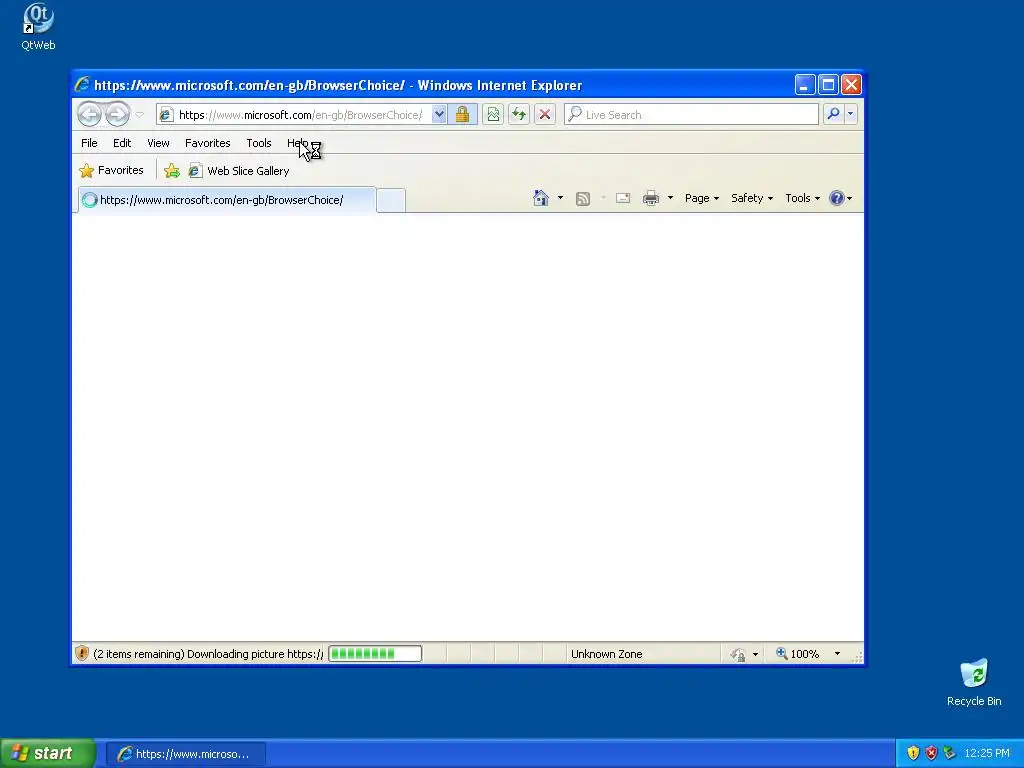Open the Edit menu

click(x=121, y=143)
